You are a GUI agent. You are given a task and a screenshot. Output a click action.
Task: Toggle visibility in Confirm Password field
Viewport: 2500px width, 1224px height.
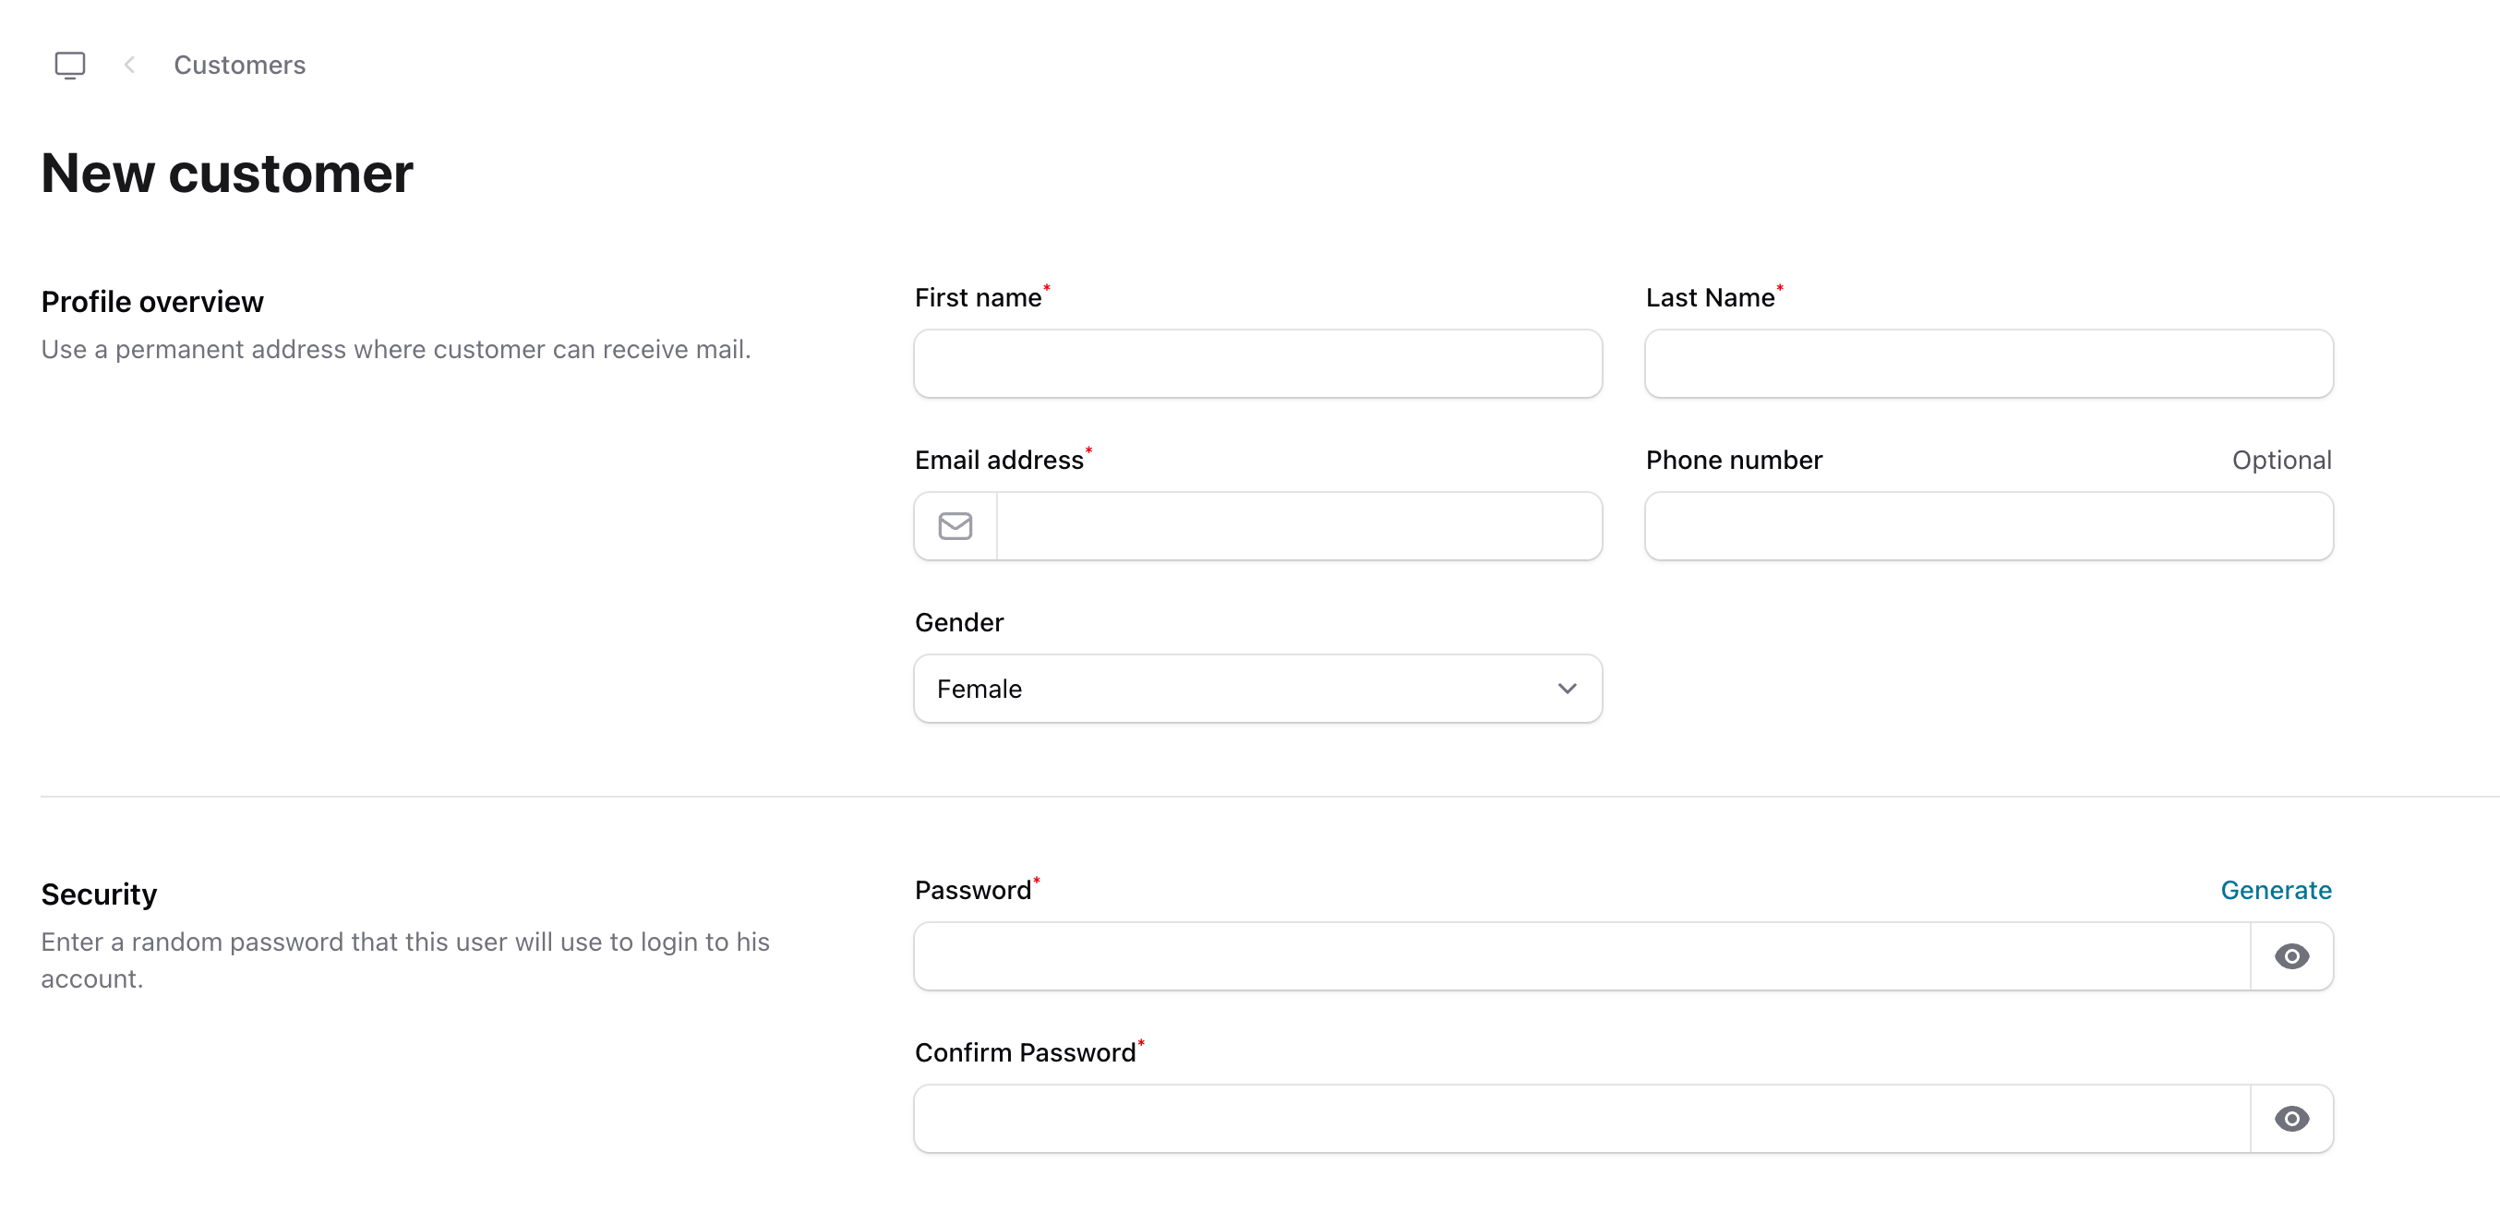click(x=2291, y=1118)
